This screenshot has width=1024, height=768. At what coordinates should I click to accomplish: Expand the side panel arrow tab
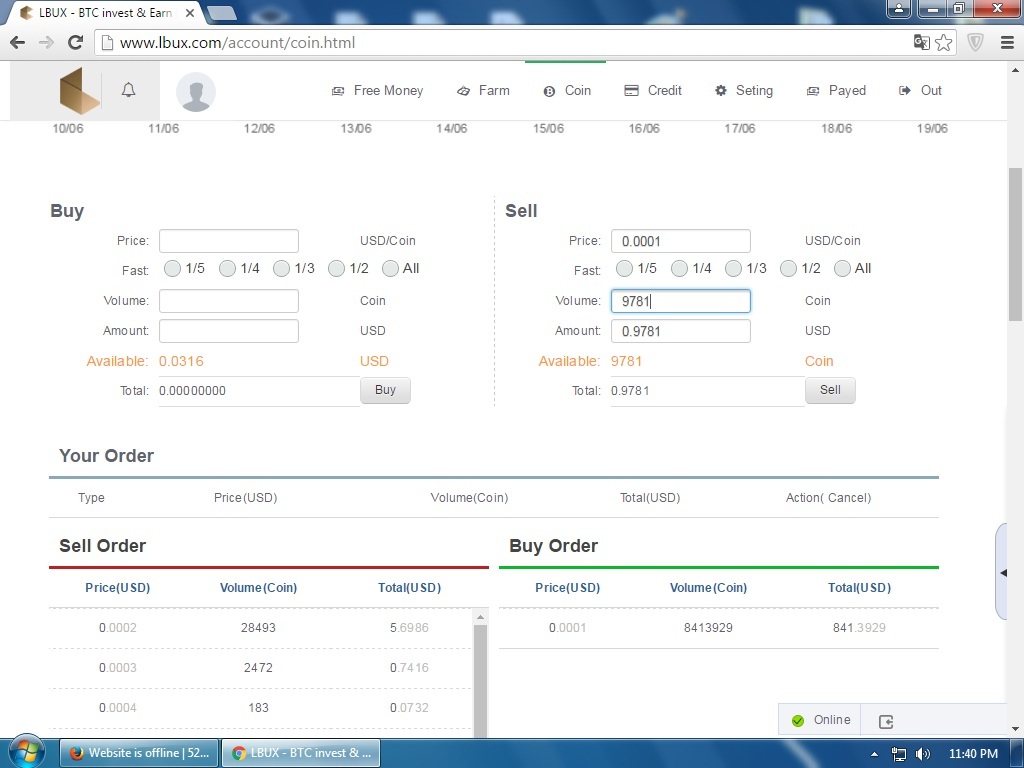point(1003,573)
